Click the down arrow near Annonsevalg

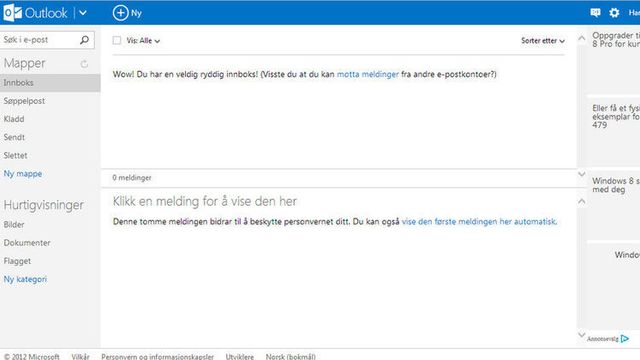coord(582,335)
